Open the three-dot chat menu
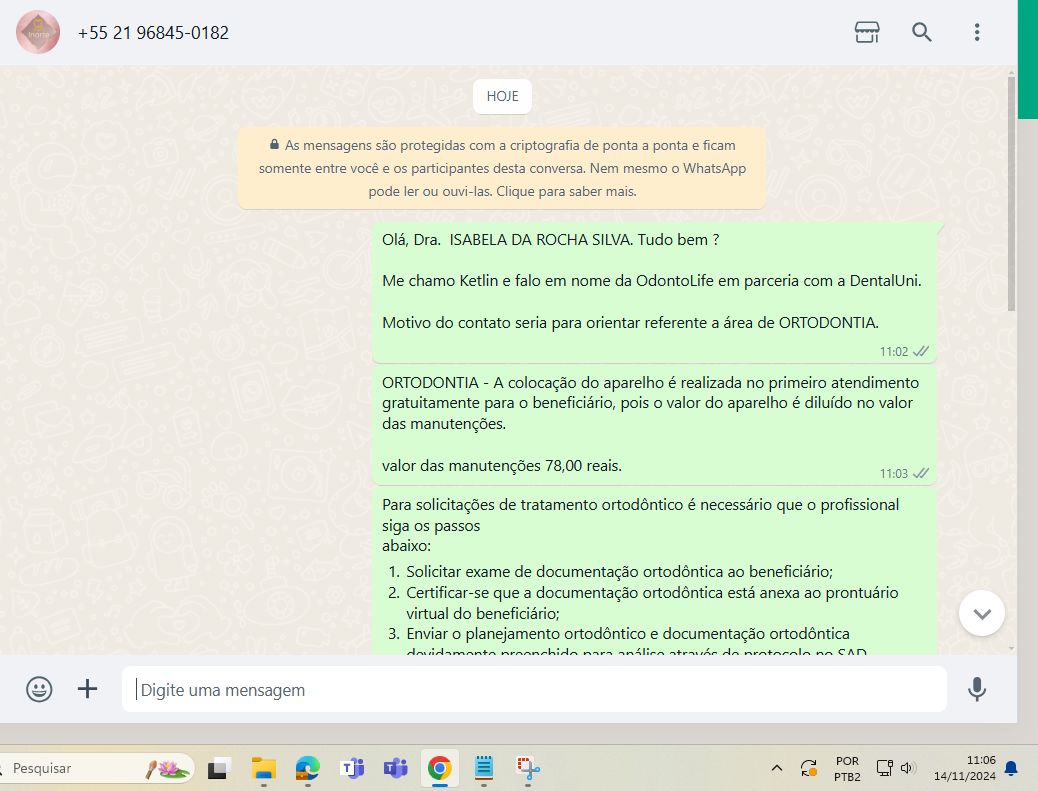Screen dimensions: 1038x791 [x=976, y=32]
